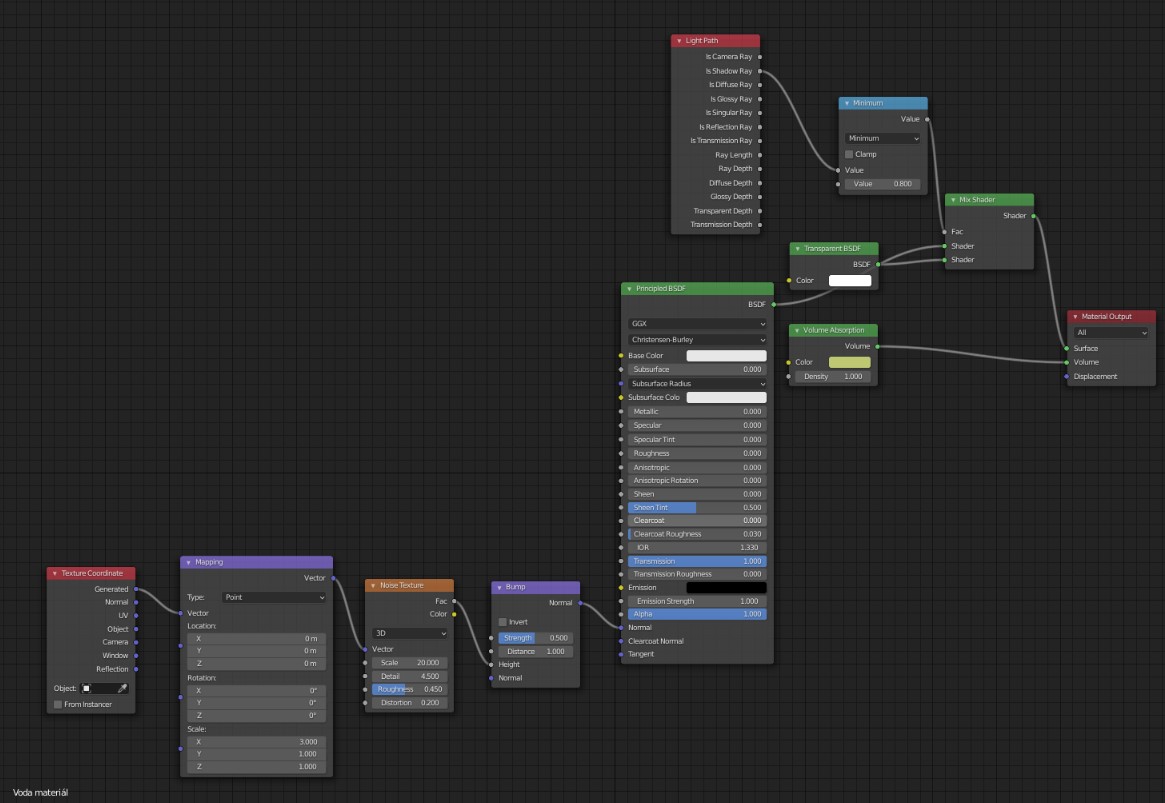Open the Subsurface Radius dropdown
This screenshot has width=1165, height=803.
pyautogui.click(x=697, y=383)
